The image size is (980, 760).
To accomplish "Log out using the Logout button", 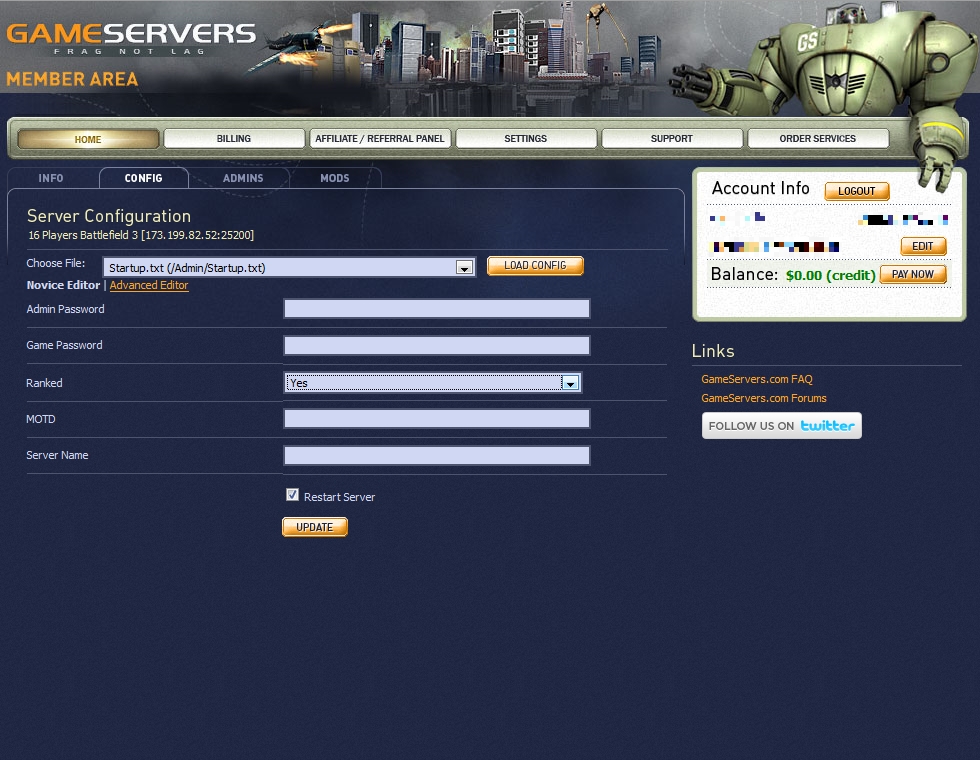I will [857, 191].
